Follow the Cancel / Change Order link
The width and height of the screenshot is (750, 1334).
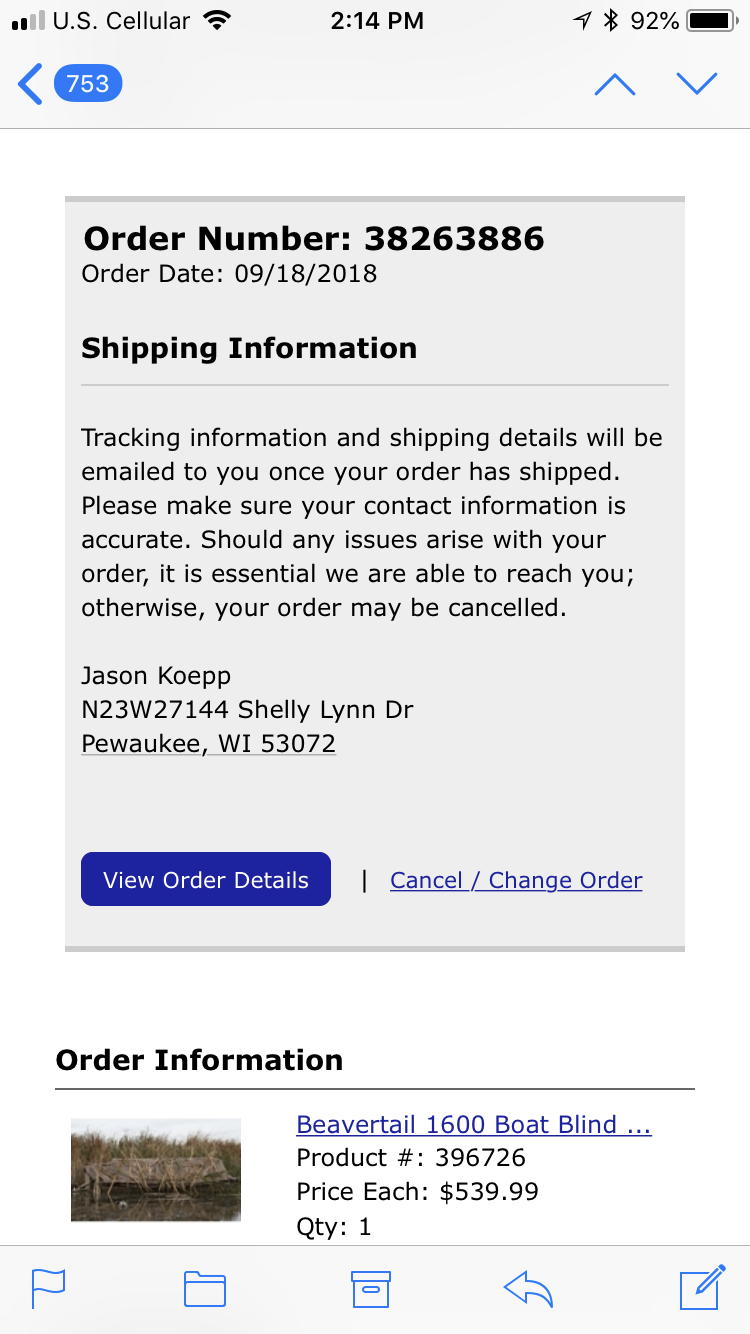click(x=516, y=880)
